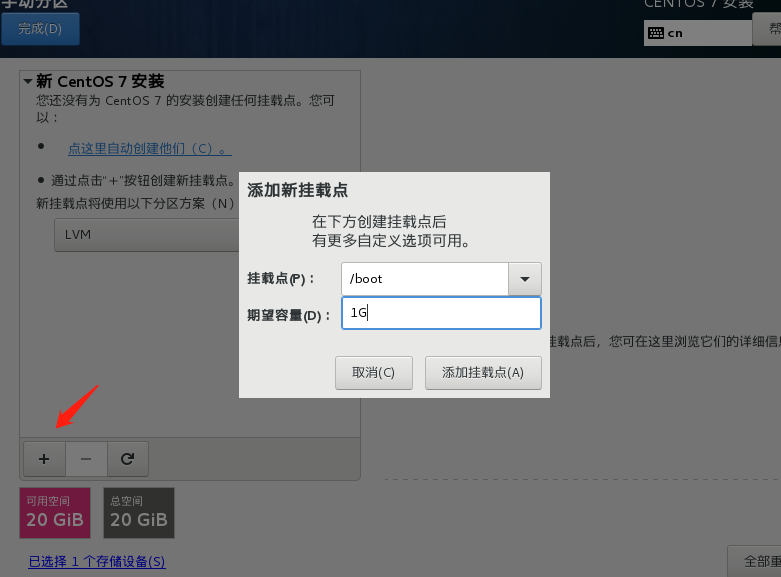
Task: Click the 全部重 reset all button
Action: coord(754,562)
